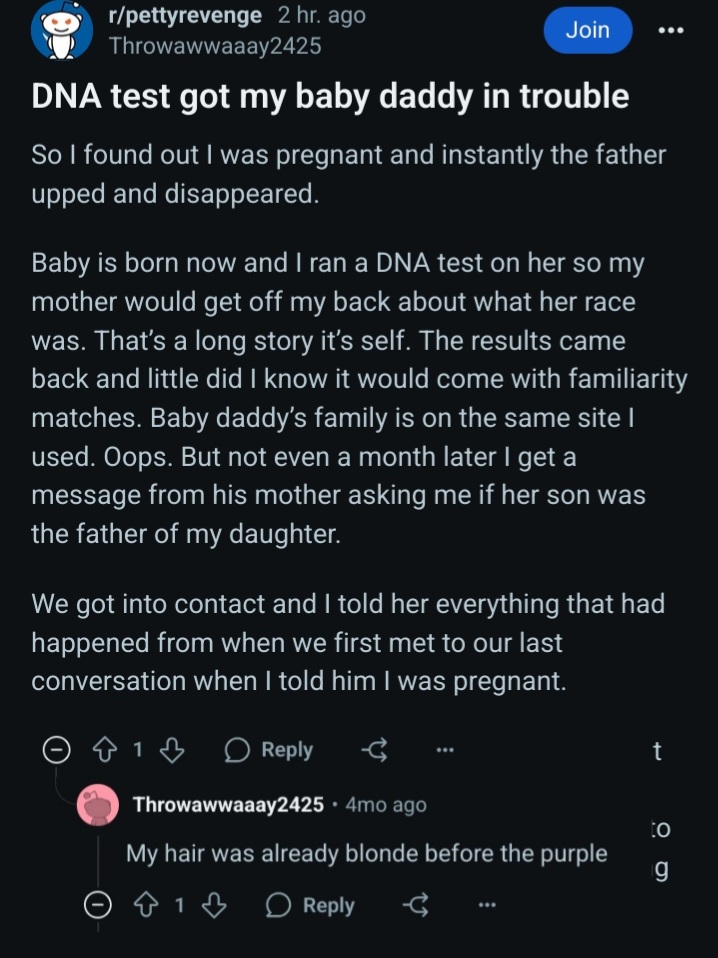Open the r/pettyrevenge subreddit avatar
Viewport: 718px width, 958px height.
click(62, 30)
